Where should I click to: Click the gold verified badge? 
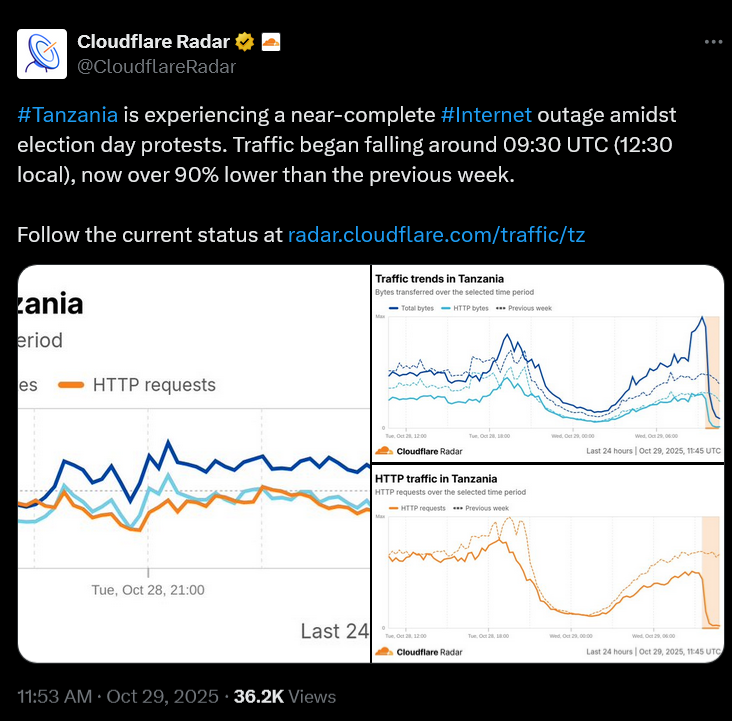[244, 42]
